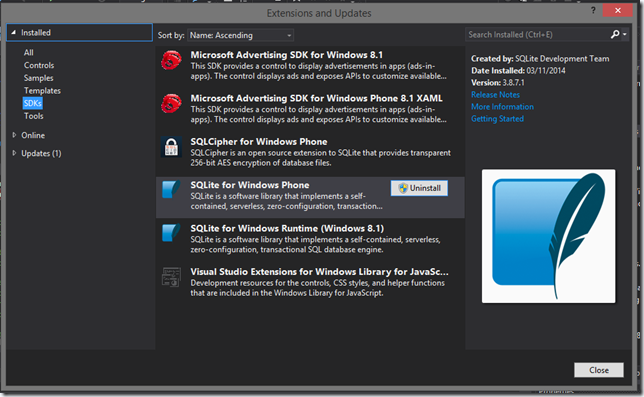This screenshot has height=397, width=644.
Task: Collapse the Installed category
Action: coord(14,32)
